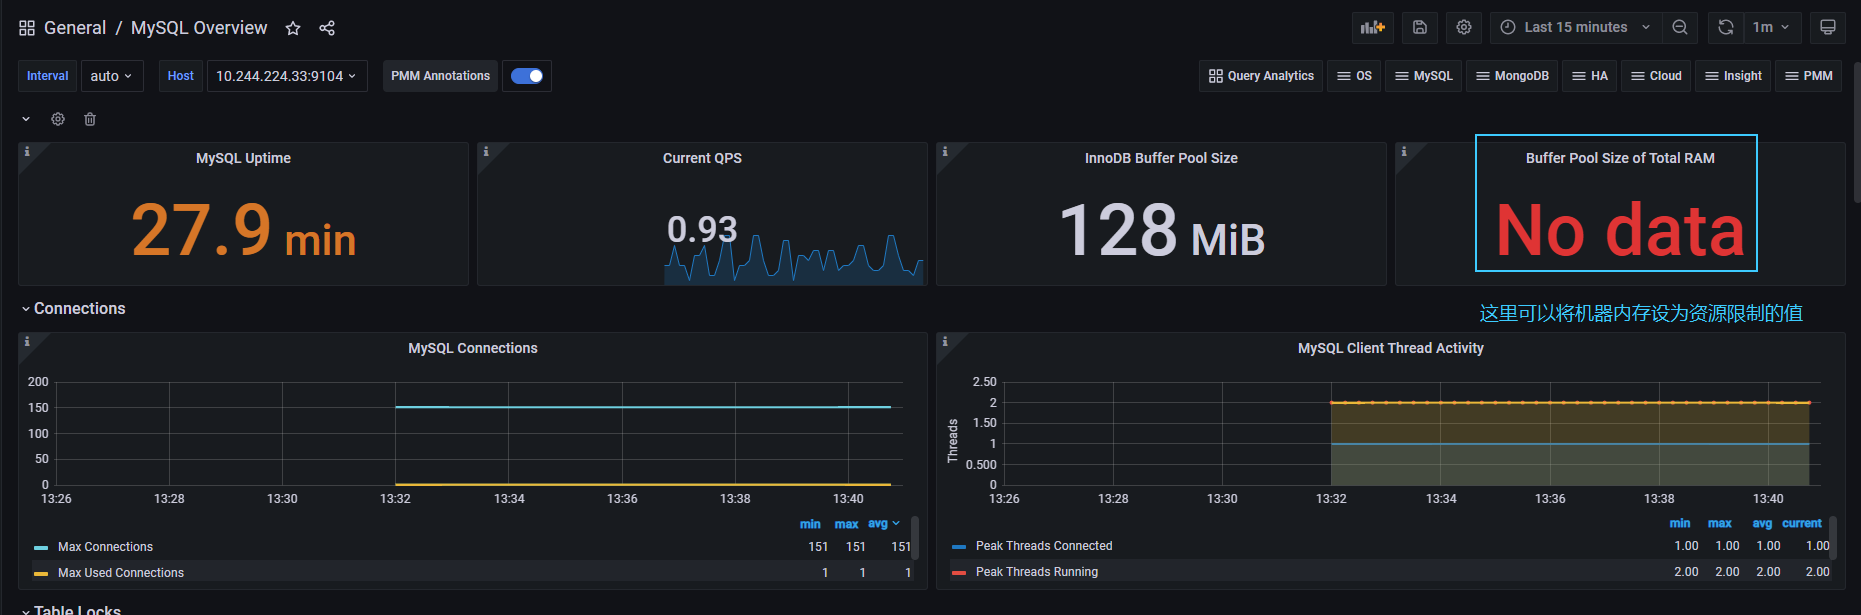The image size is (1861, 615).
Task: Open the dashboards grid icon
Action: click(x=27, y=28)
